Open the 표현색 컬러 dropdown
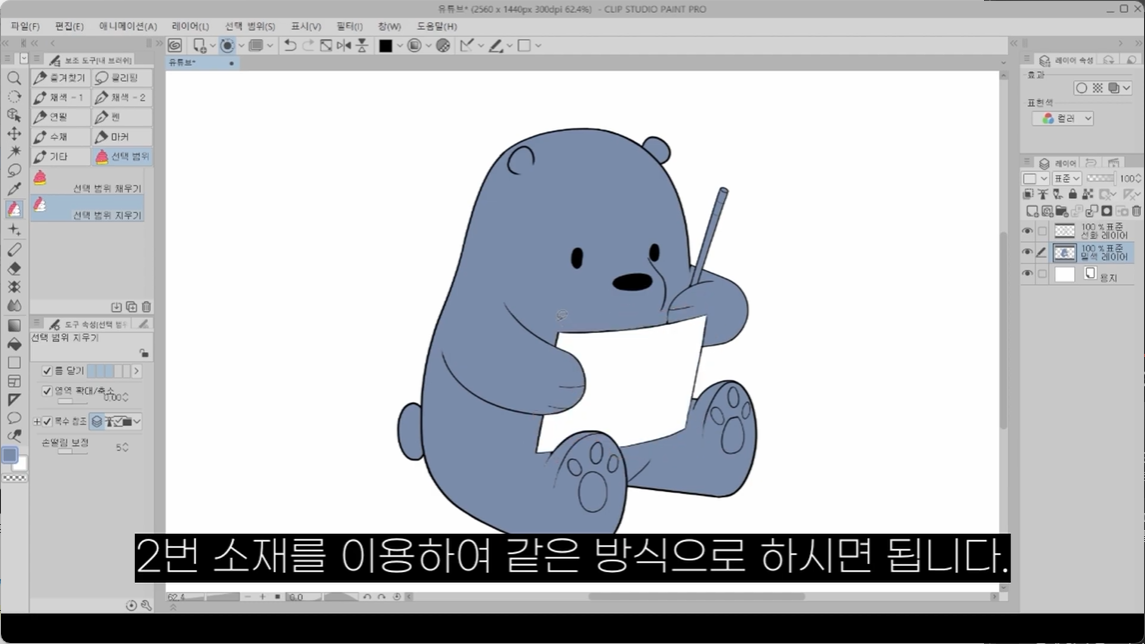The image size is (1145, 644). (1062, 118)
